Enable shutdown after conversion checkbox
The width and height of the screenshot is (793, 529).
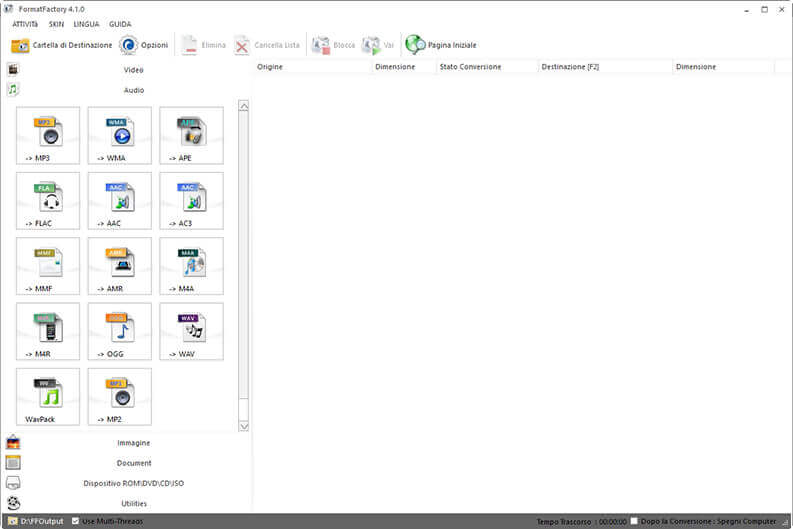pyautogui.click(x=634, y=521)
